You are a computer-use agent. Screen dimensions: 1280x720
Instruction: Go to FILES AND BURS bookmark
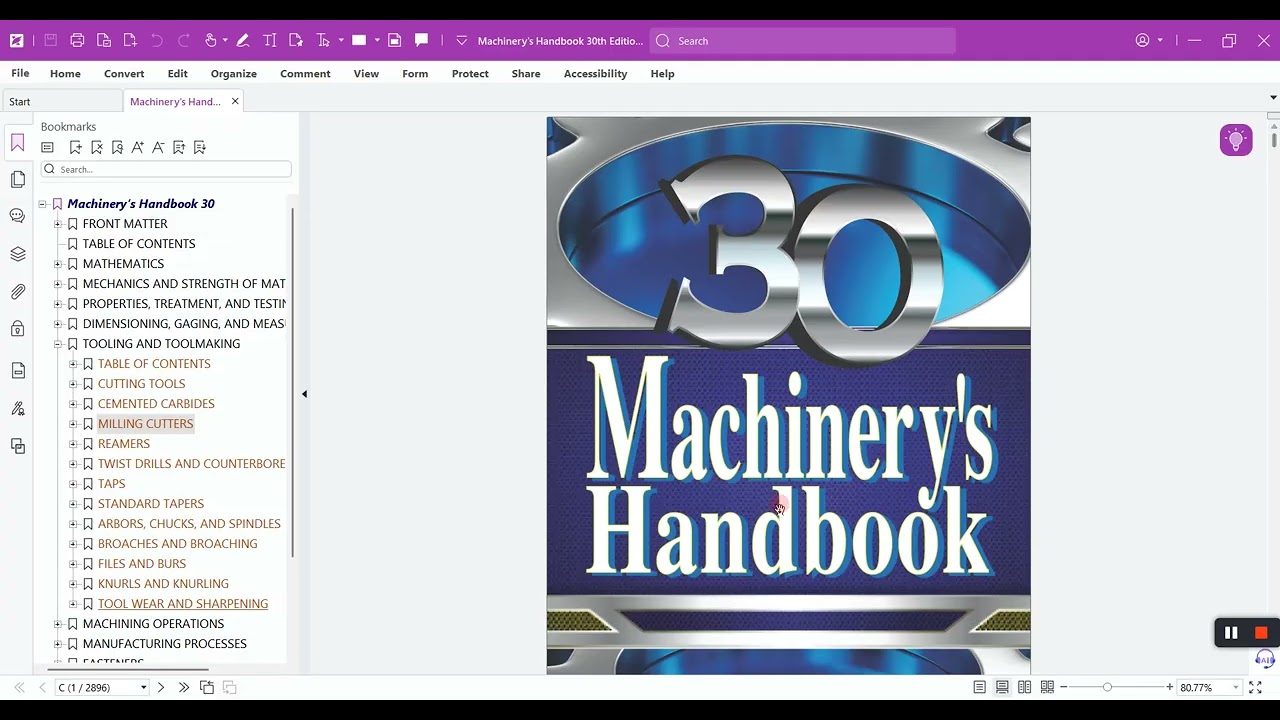point(142,564)
